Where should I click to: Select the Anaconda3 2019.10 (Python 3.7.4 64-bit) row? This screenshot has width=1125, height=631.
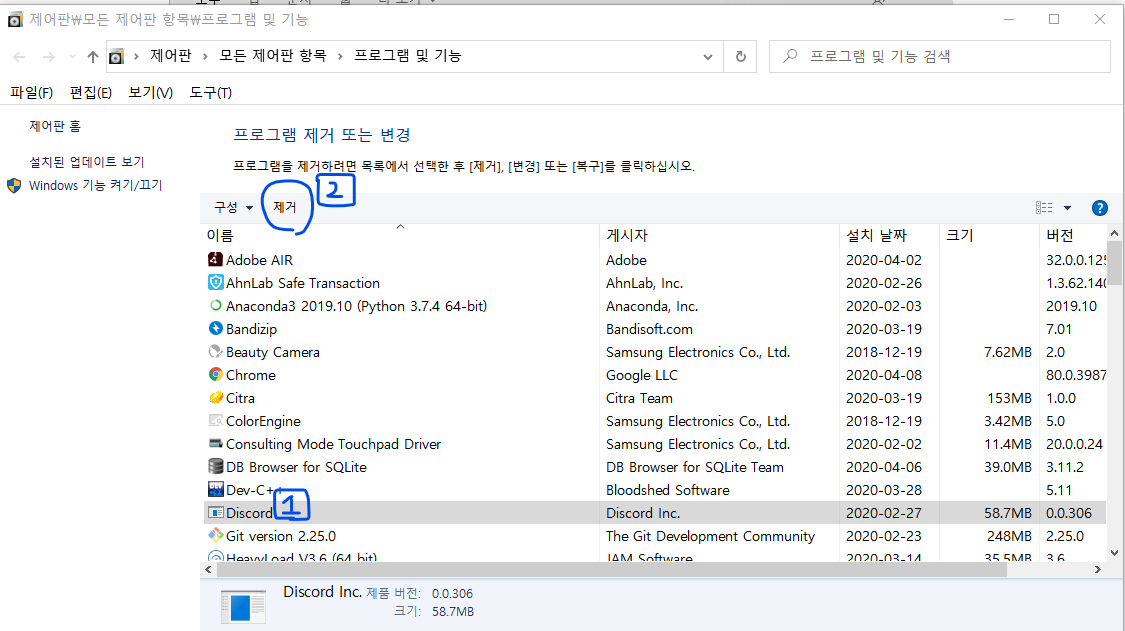pos(654,306)
